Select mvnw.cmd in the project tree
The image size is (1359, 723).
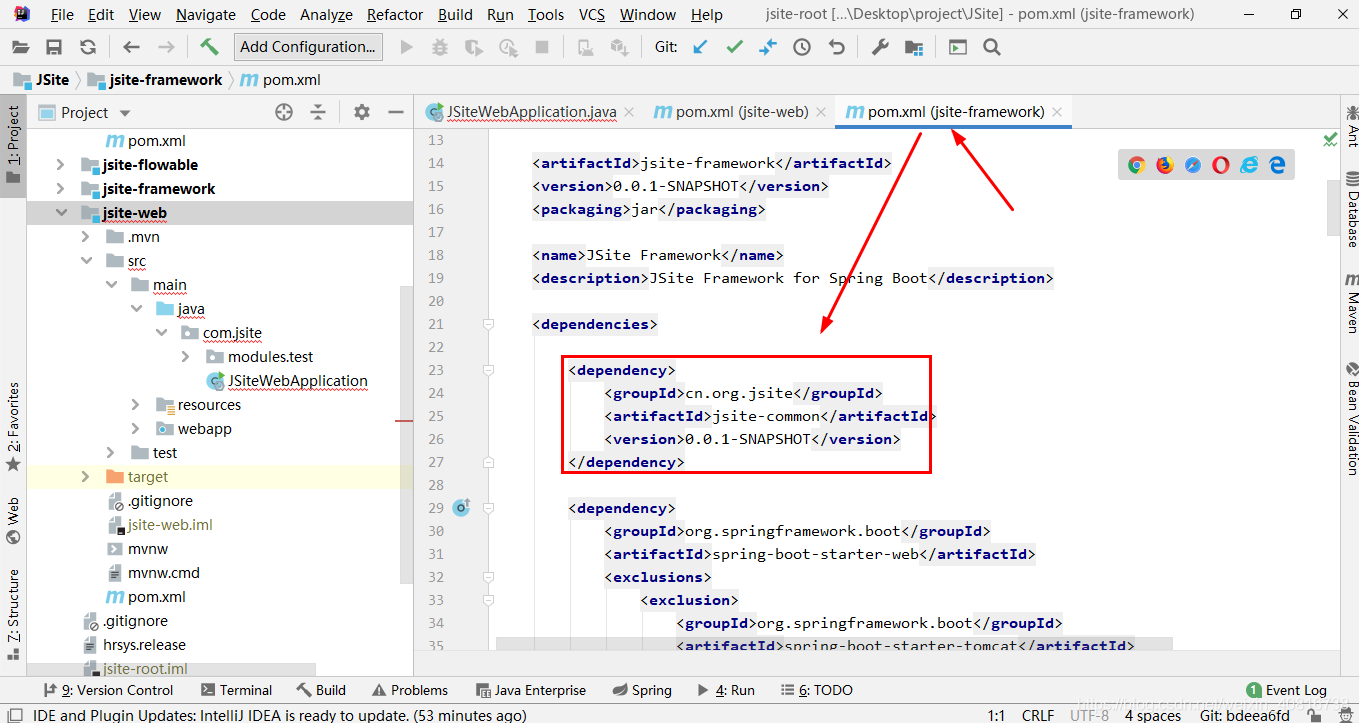(164, 573)
